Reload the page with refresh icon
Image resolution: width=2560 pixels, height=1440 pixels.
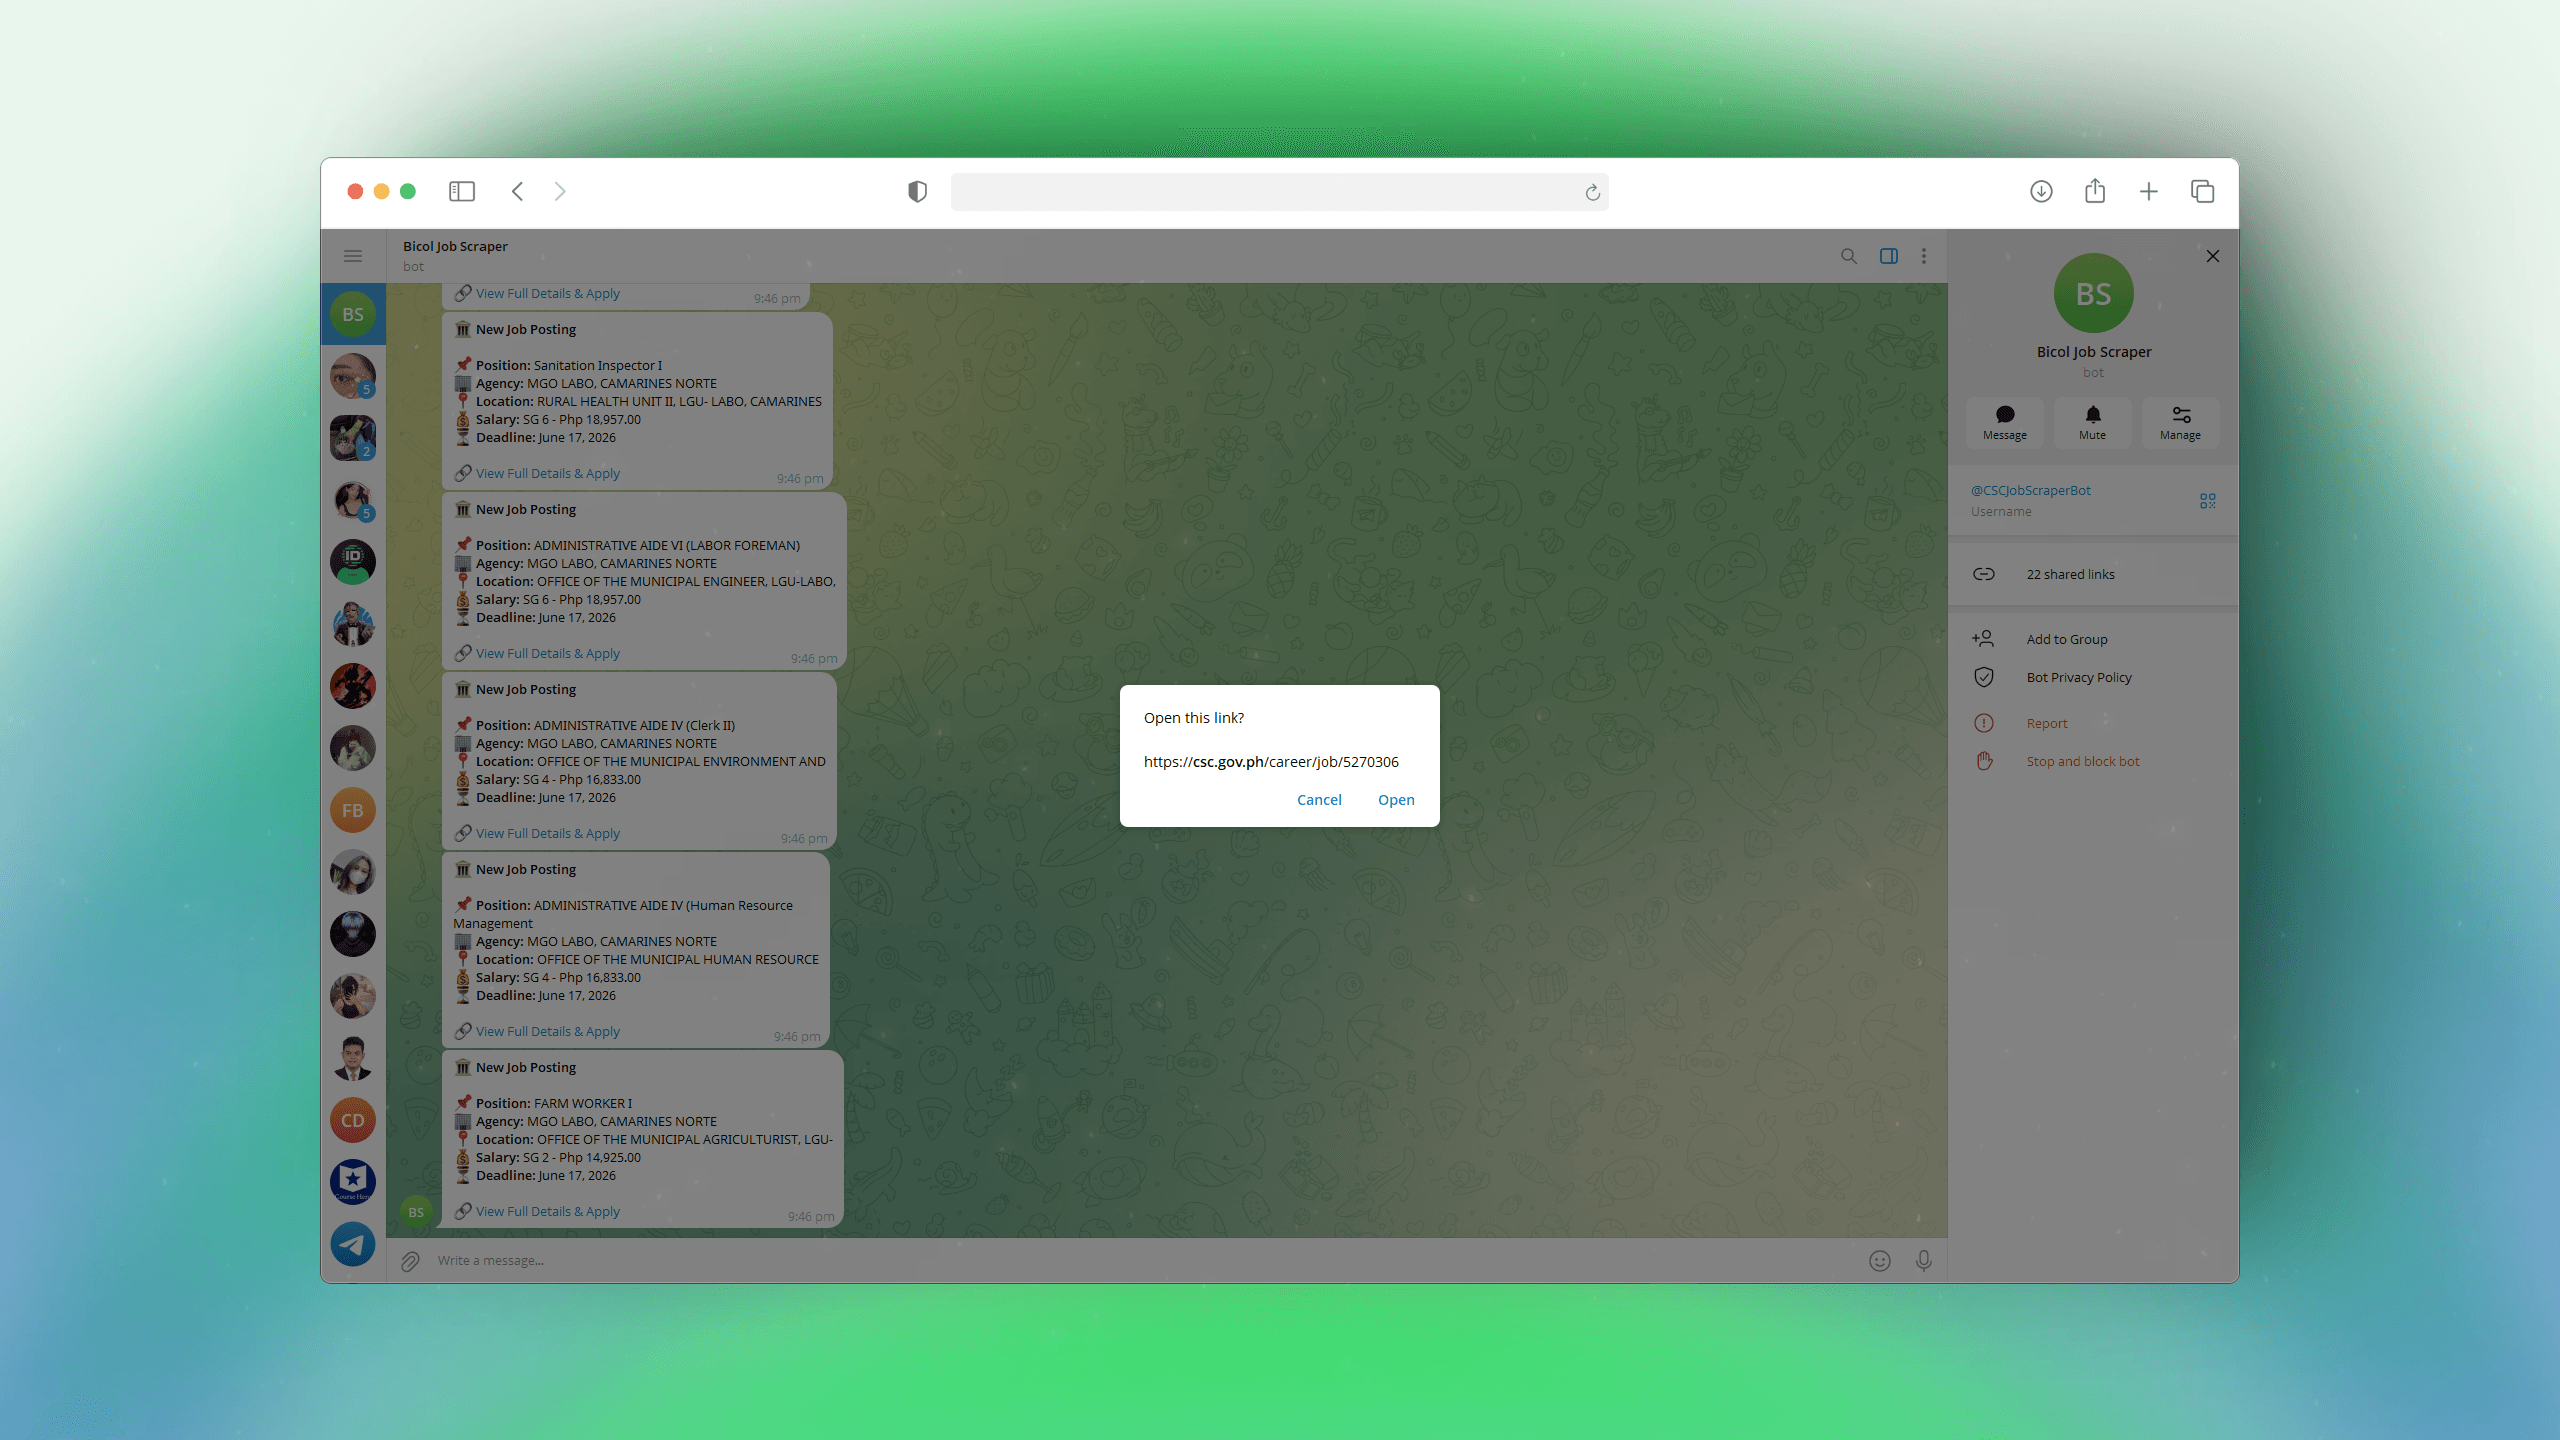tap(1592, 192)
